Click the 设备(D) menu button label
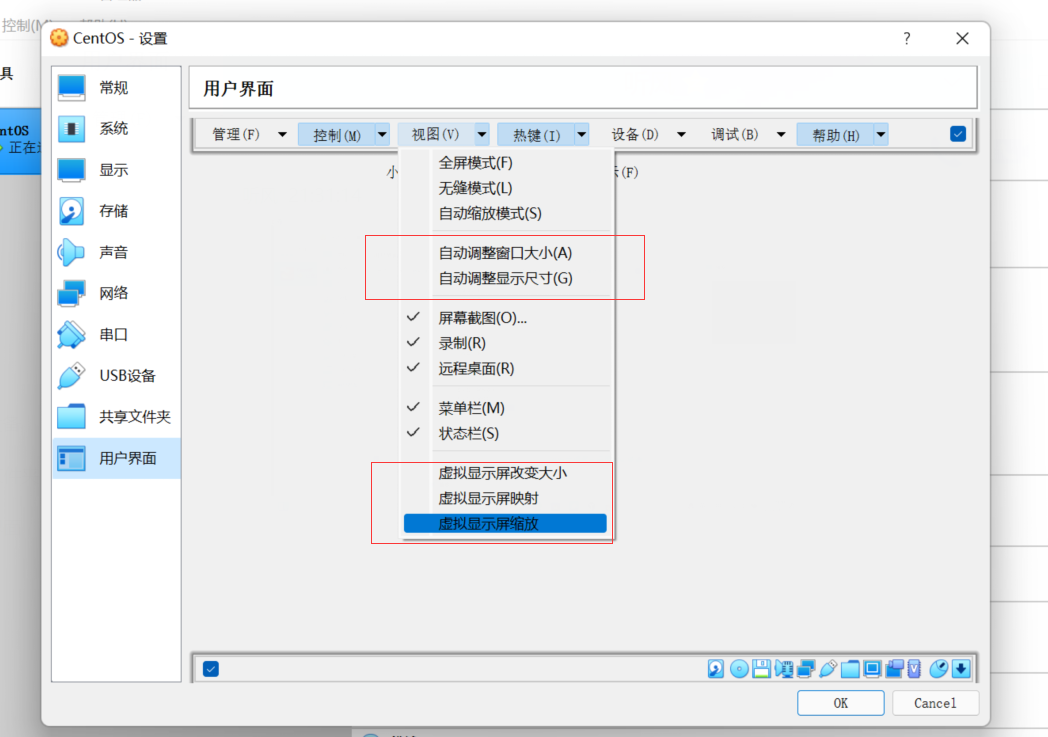 [635, 135]
